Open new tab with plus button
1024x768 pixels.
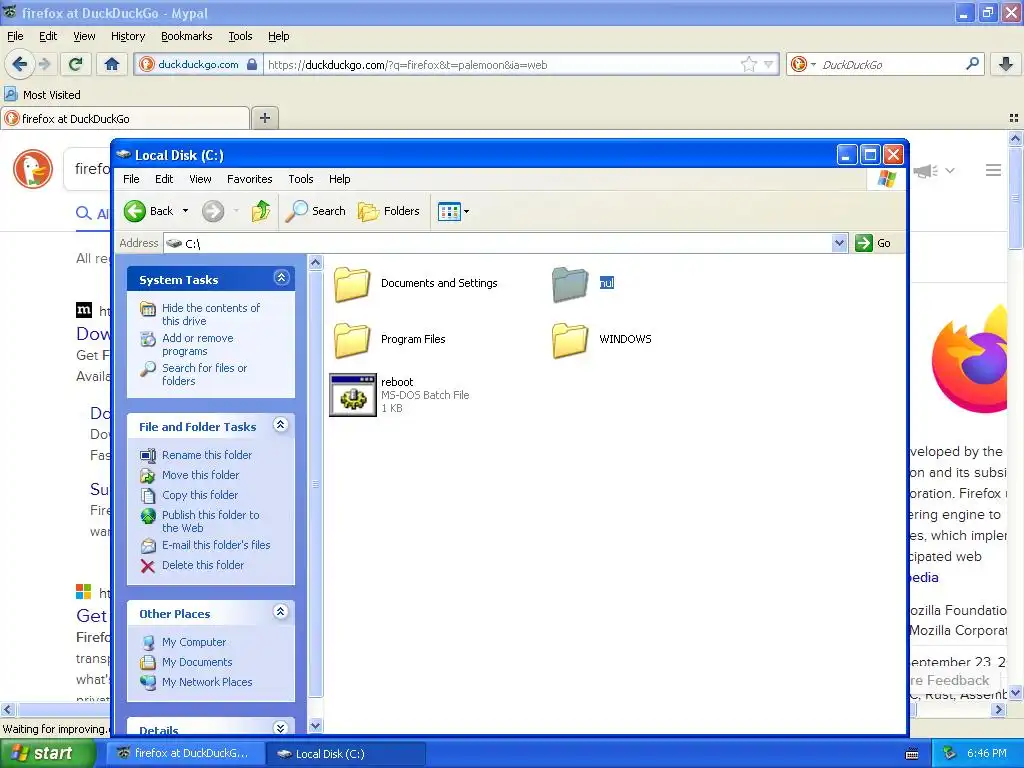point(264,118)
